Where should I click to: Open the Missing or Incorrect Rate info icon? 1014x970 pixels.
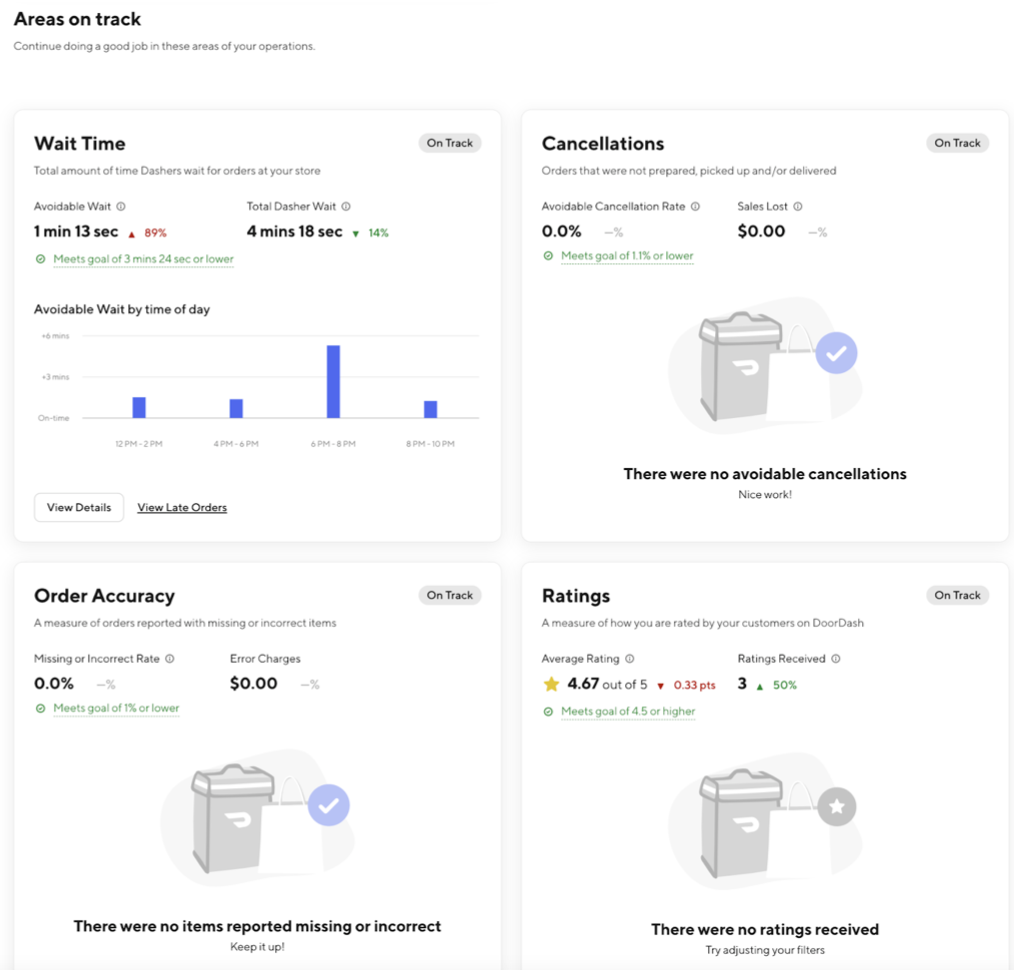(x=172, y=659)
